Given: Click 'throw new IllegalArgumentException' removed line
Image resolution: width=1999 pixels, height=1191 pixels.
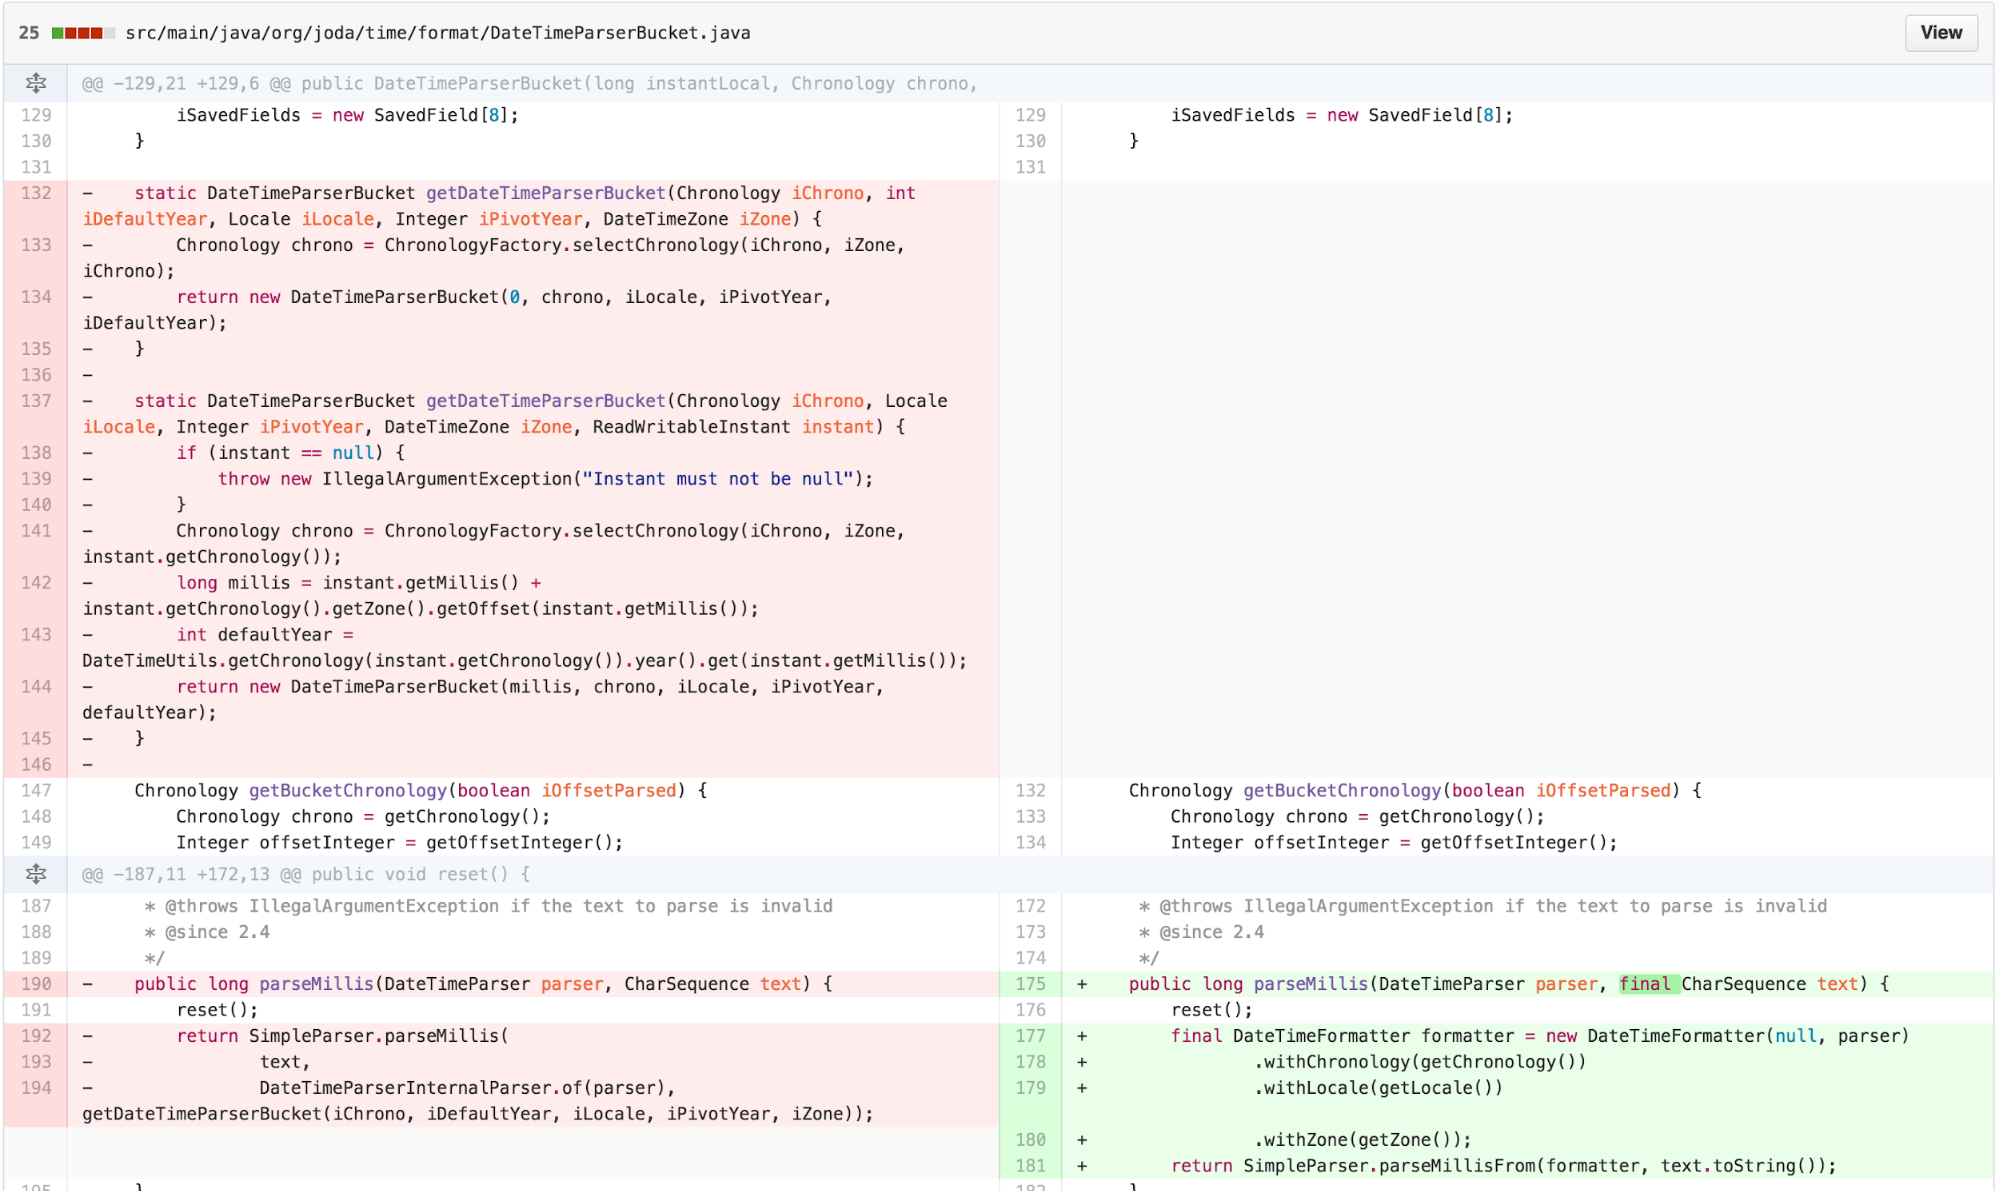Looking at the screenshot, I should (546, 479).
